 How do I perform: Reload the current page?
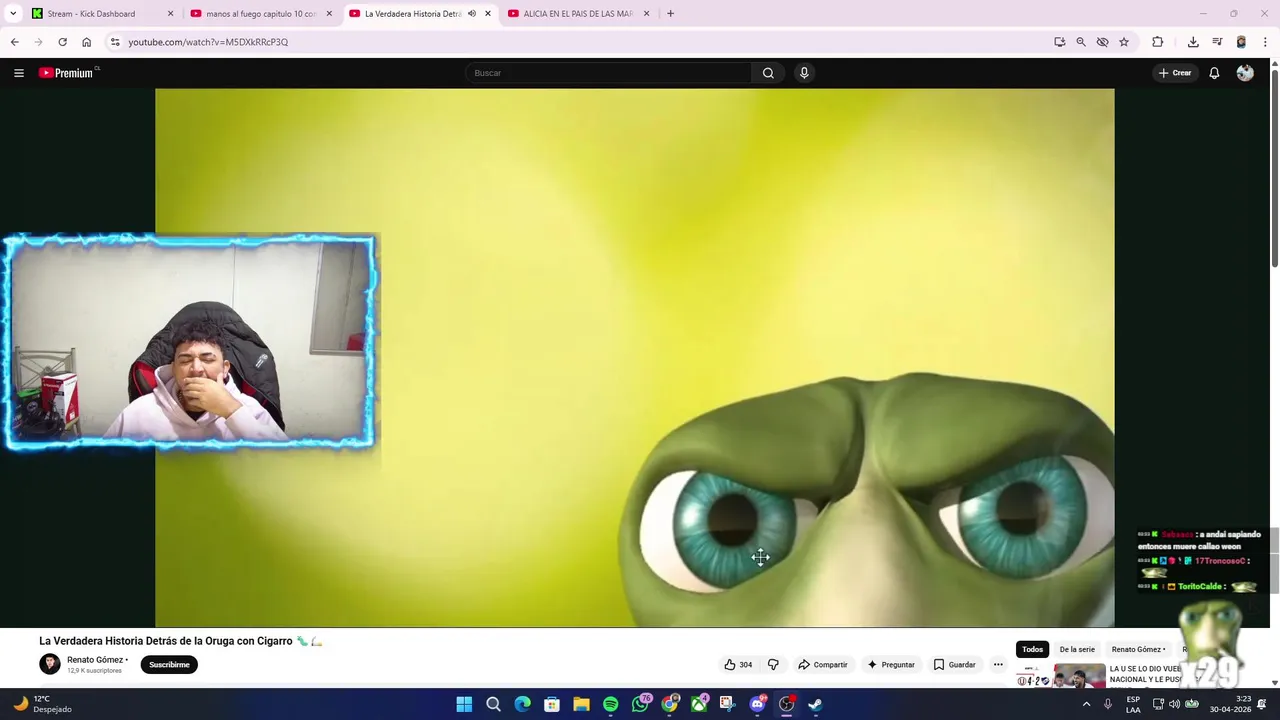pyautogui.click(x=62, y=42)
